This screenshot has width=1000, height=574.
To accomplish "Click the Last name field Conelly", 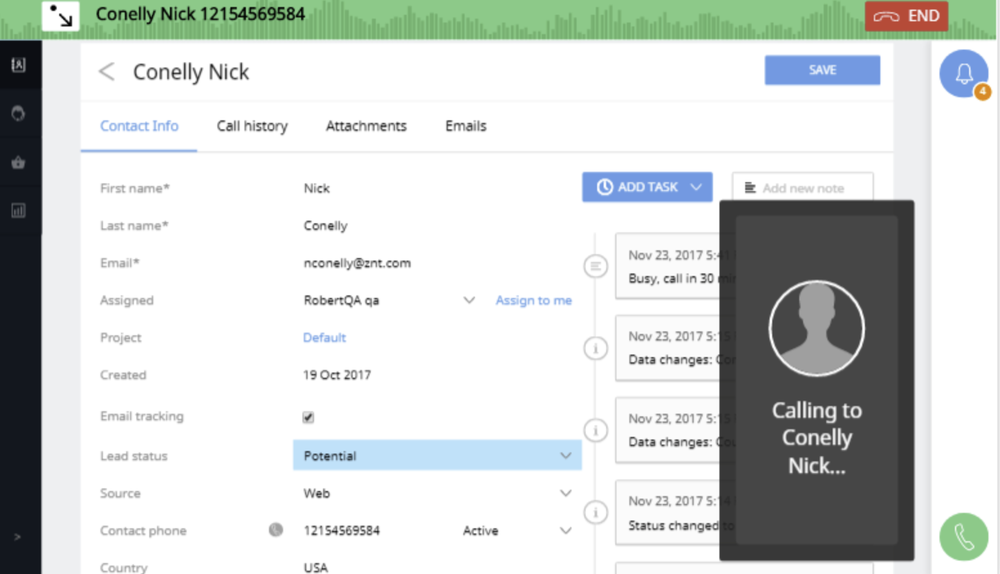I will click(325, 226).
